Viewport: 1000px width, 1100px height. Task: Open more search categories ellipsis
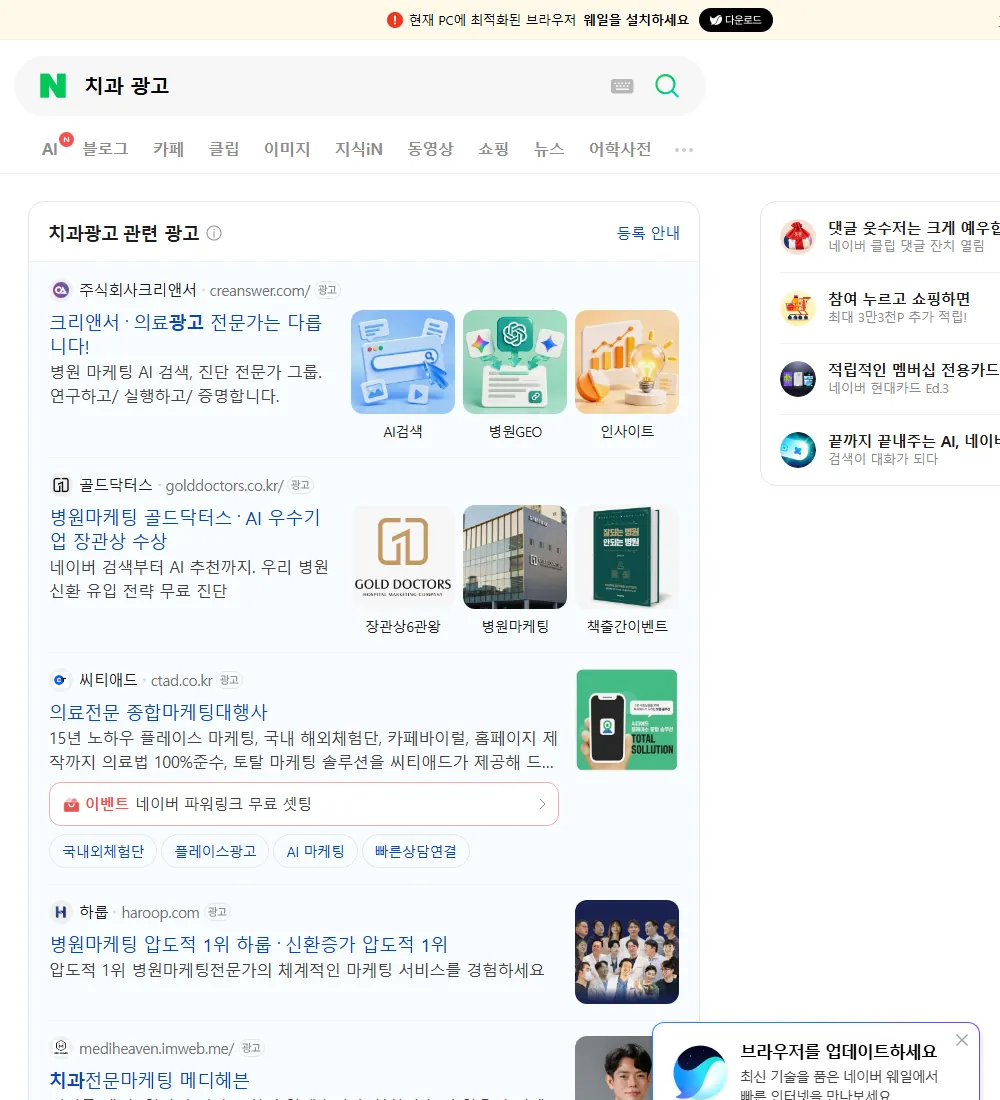point(684,149)
